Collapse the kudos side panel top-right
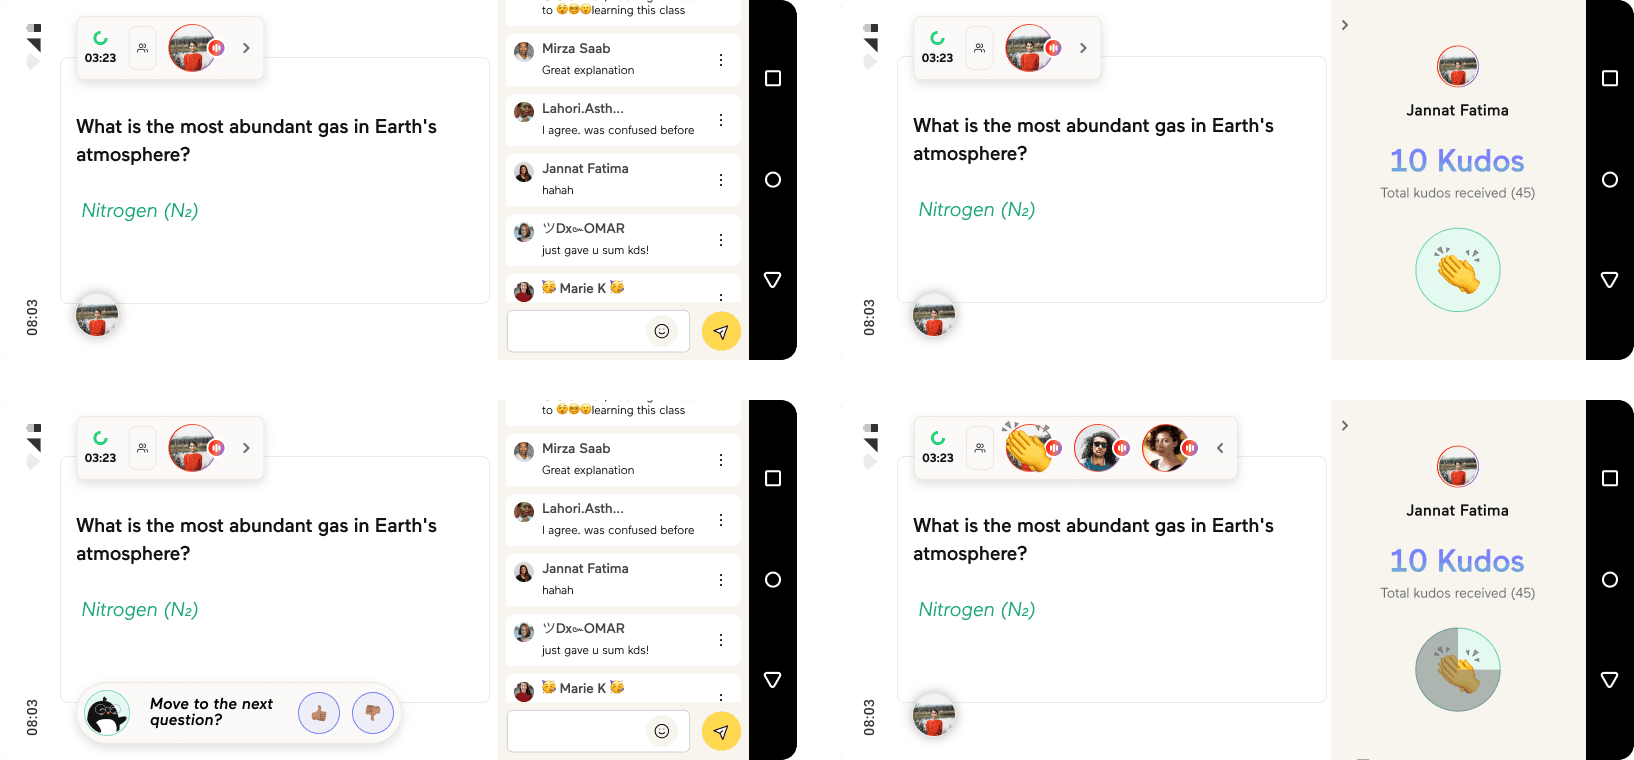 pos(1345,25)
